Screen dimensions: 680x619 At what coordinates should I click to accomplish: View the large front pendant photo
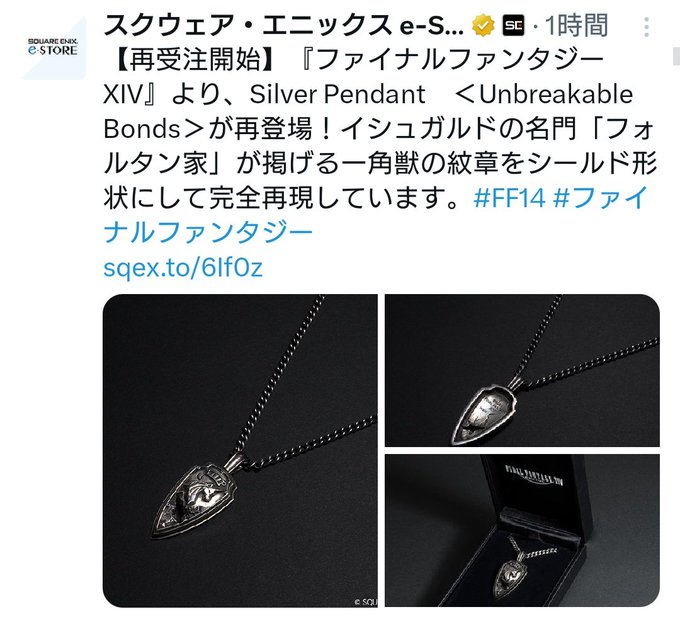point(240,450)
